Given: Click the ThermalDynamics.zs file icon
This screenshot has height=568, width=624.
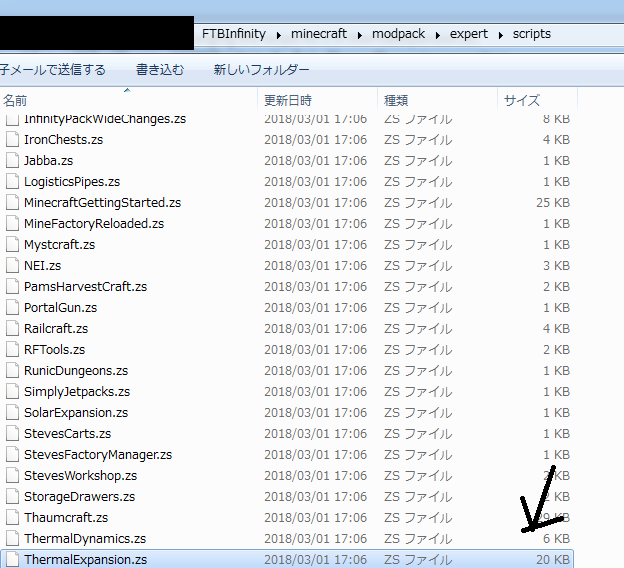Looking at the screenshot, I should tap(12, 539).
